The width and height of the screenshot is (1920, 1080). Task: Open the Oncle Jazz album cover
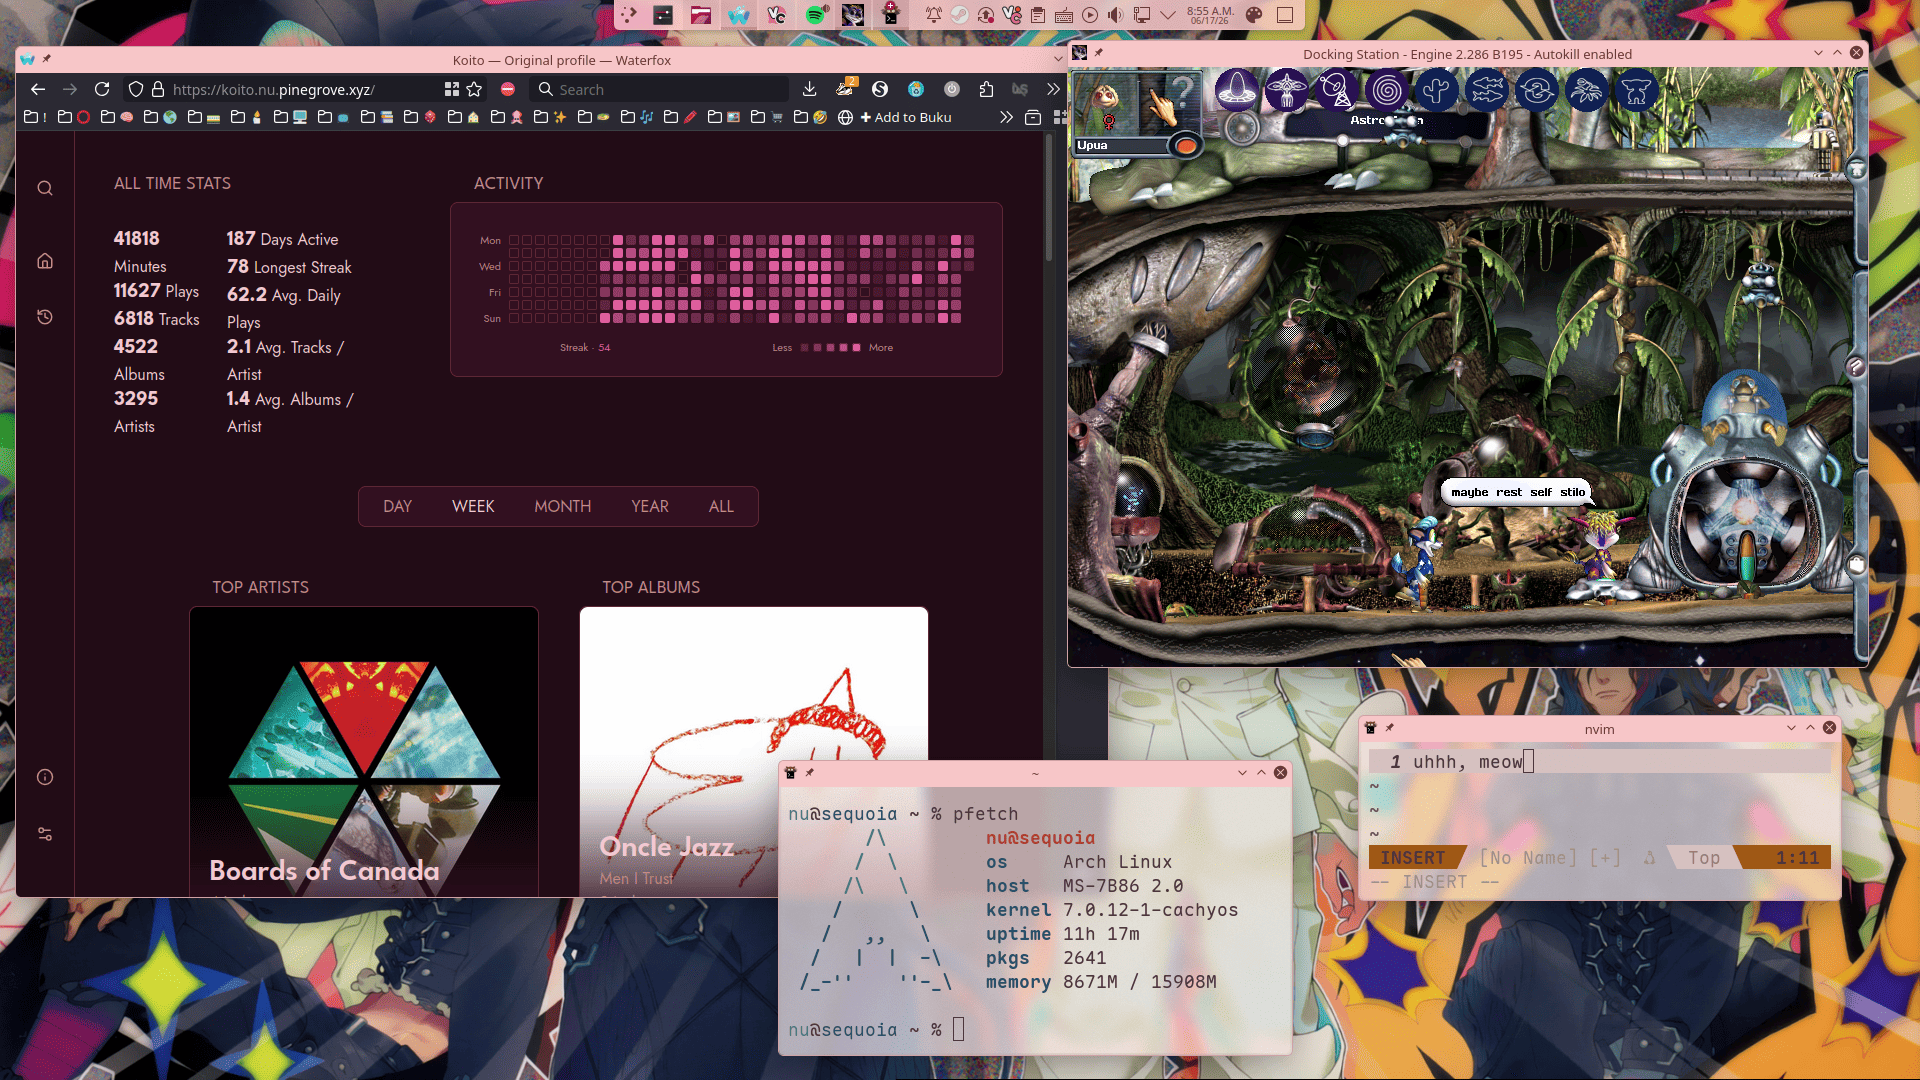tap(754, 751)
